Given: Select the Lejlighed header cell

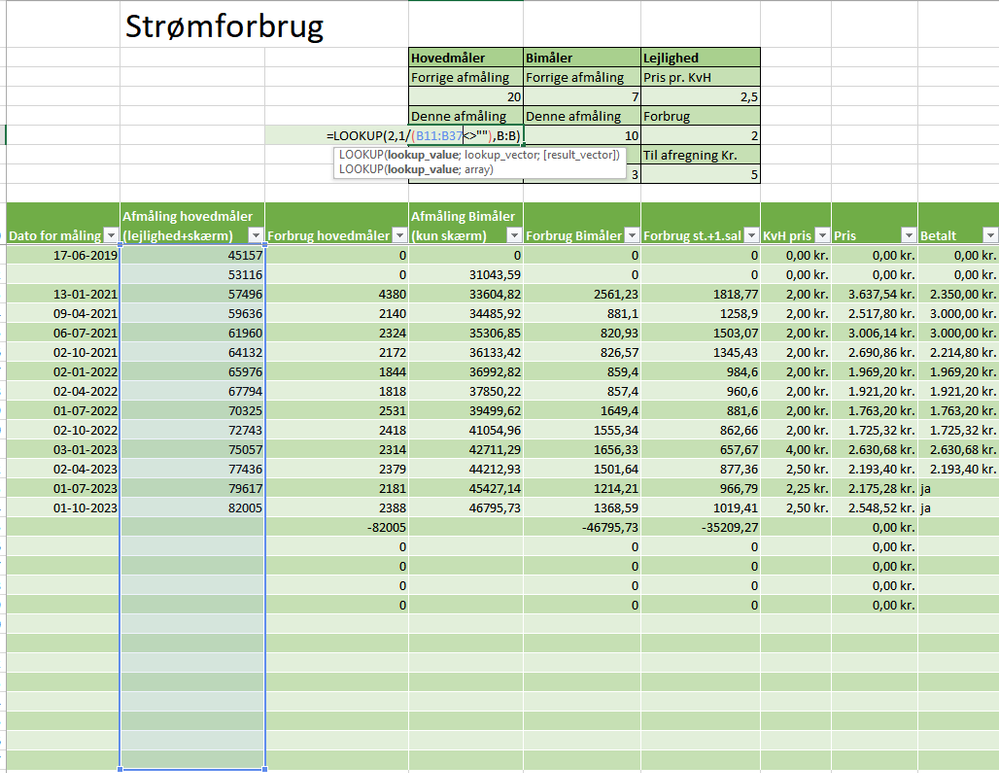Looking at the screenshot, I should pos(700,57).
